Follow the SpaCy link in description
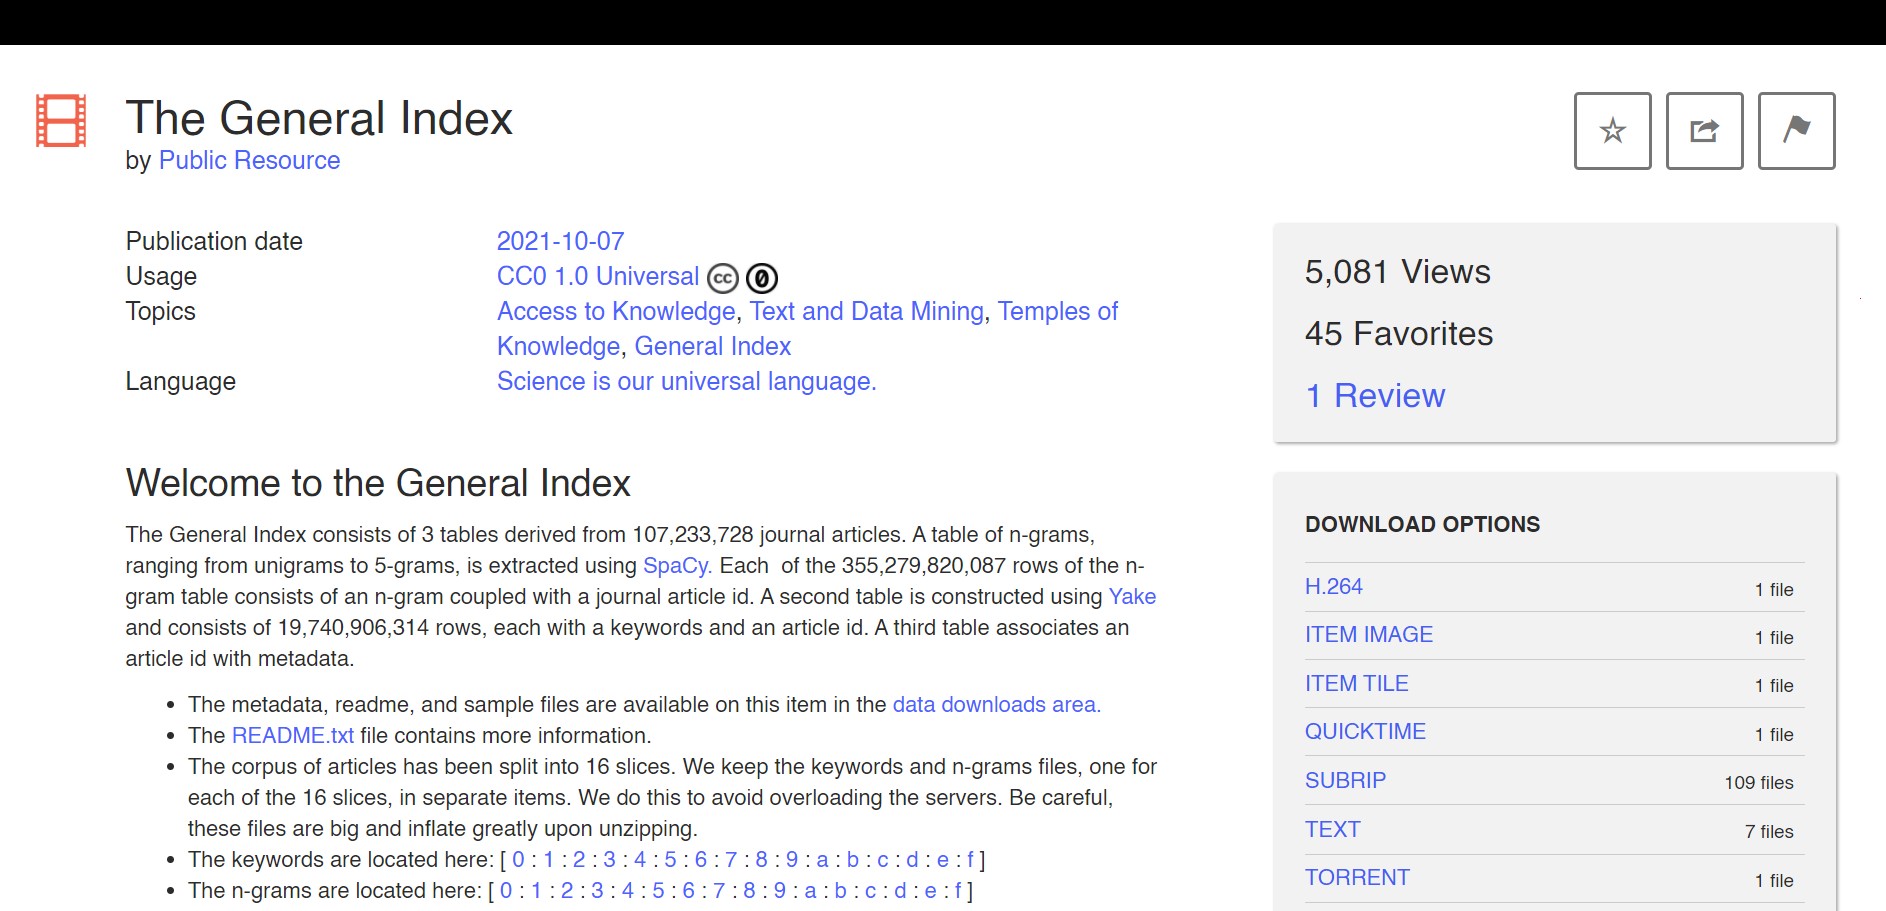Viewport: 1886px width, 911px height. pos(676,566)
